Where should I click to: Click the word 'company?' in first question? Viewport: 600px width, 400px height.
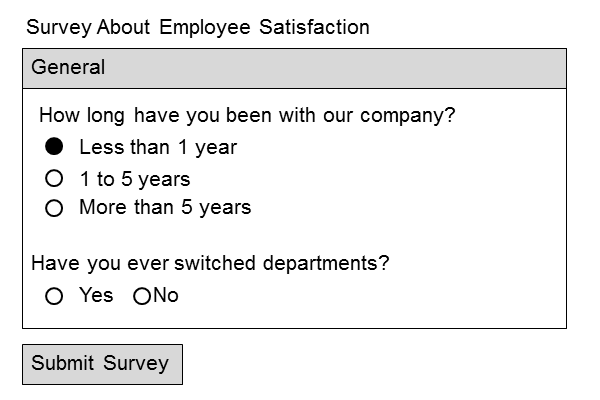coord(412,115)
